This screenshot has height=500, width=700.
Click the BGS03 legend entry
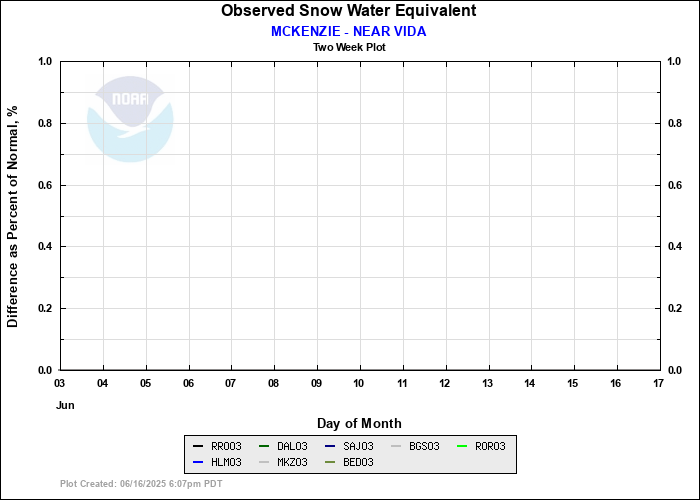coord(415,446)
